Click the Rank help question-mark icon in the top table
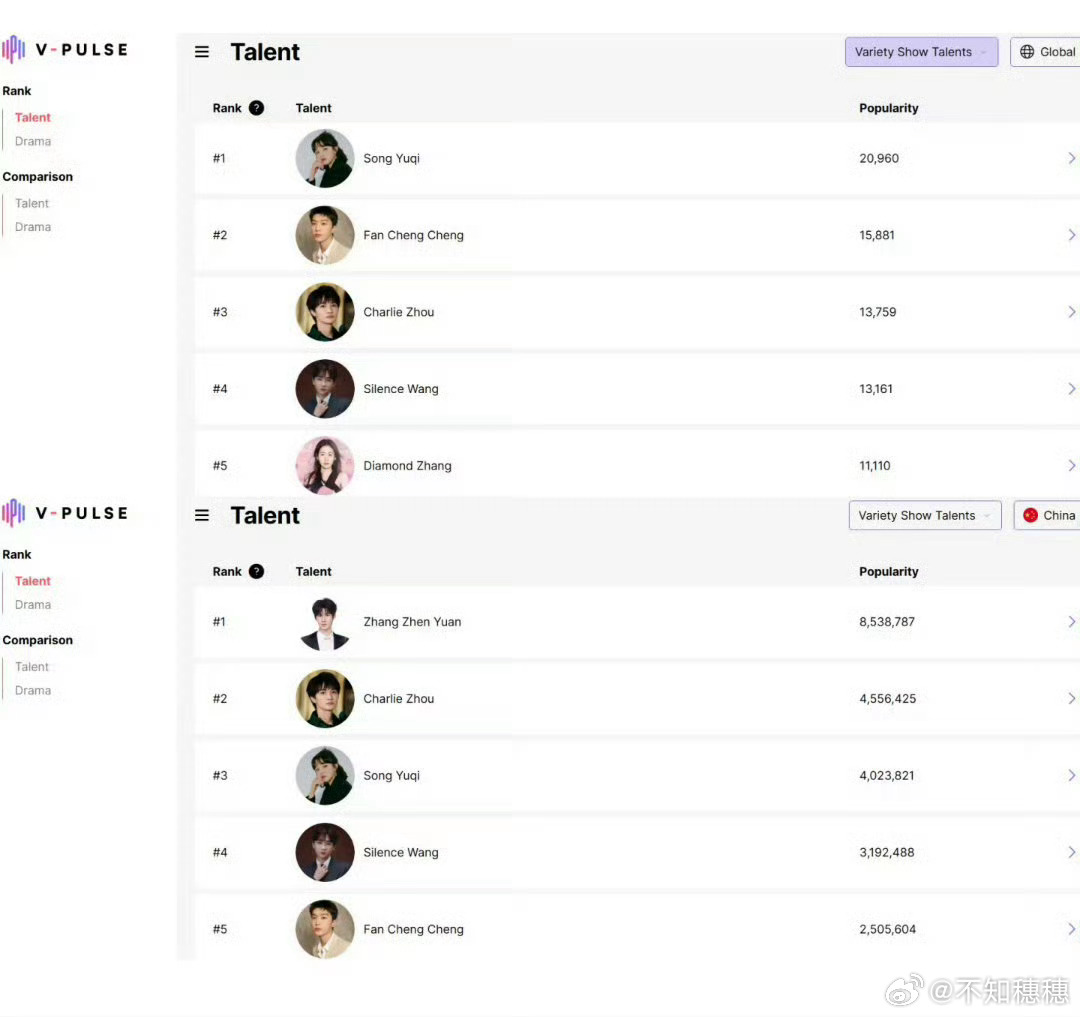The image size is (1080, 1017). pyautogui.click(x=256, y=108)
